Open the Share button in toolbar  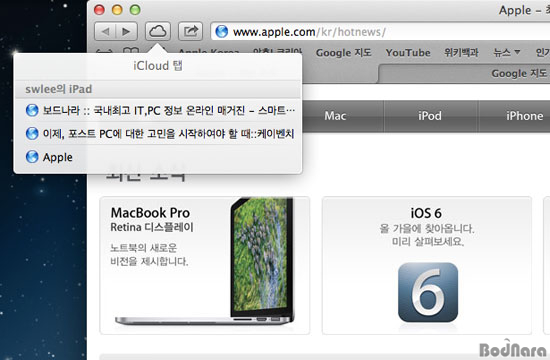pos(190,31)
